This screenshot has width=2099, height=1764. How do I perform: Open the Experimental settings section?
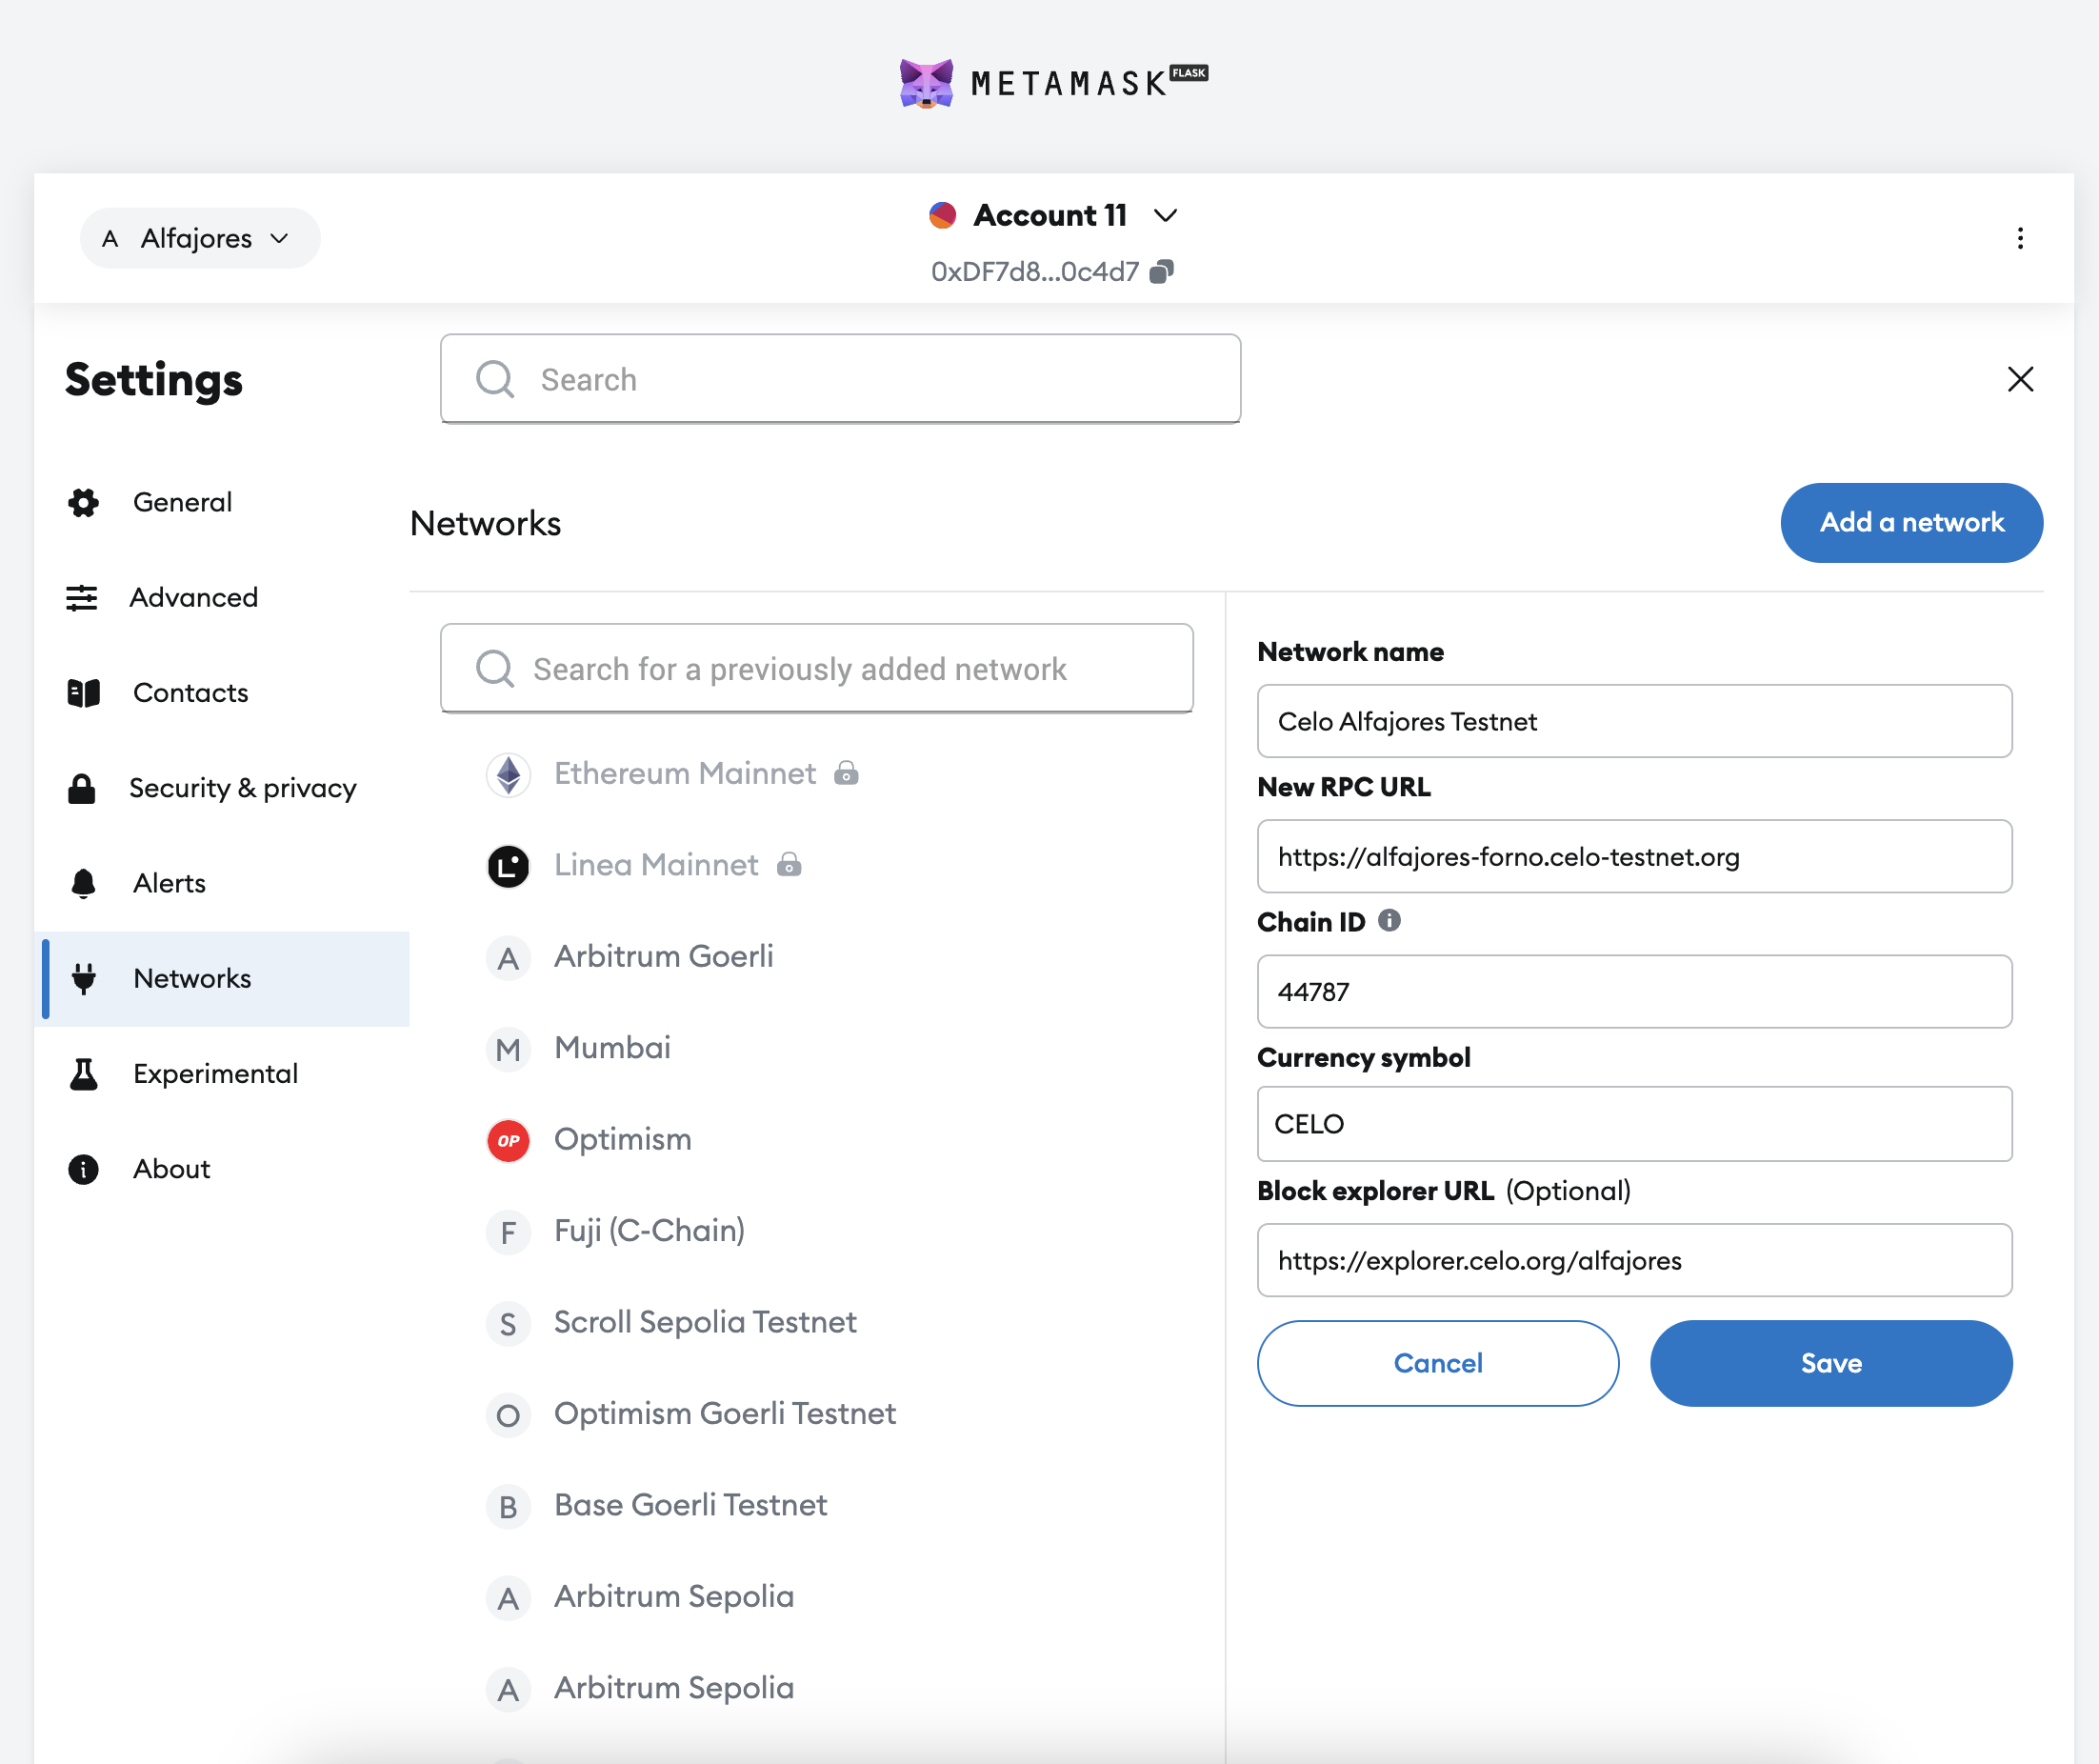click(x=215, y=1073)
